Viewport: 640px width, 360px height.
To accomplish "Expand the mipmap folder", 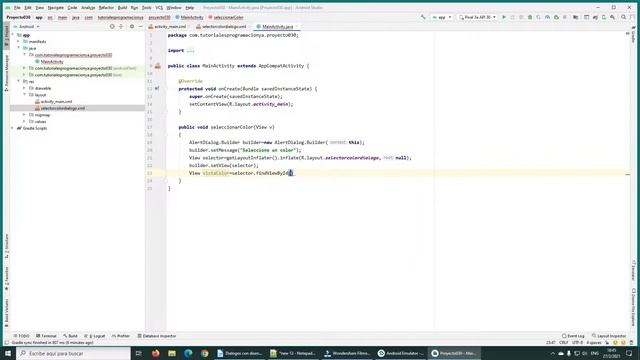I will pyautogui.click(x=24, y=115).
